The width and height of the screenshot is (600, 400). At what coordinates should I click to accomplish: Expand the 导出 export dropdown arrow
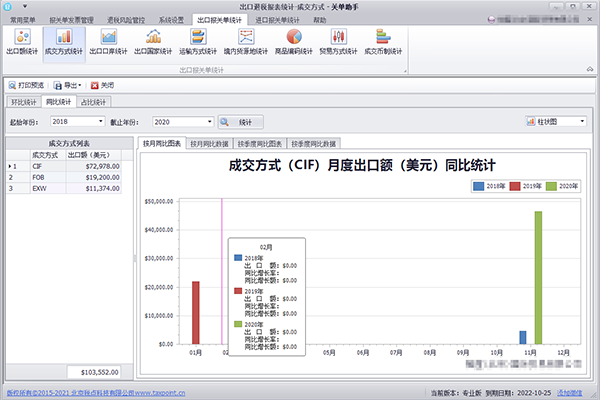tap(80, 85)
